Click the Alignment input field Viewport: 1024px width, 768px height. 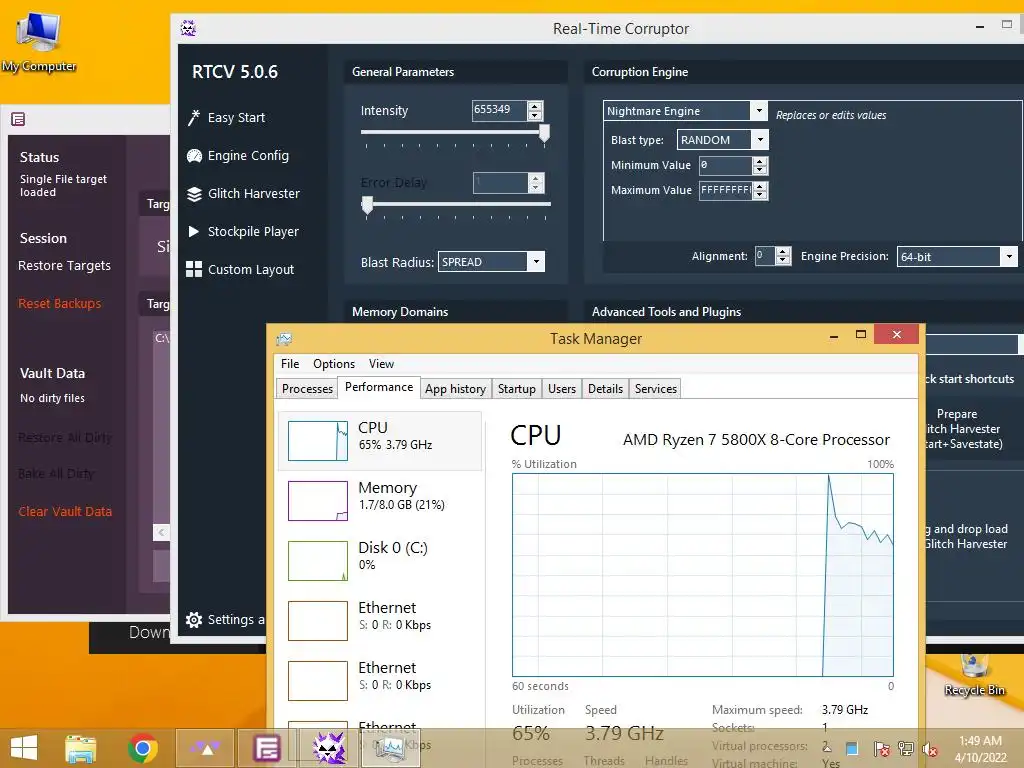coord(765,256)
